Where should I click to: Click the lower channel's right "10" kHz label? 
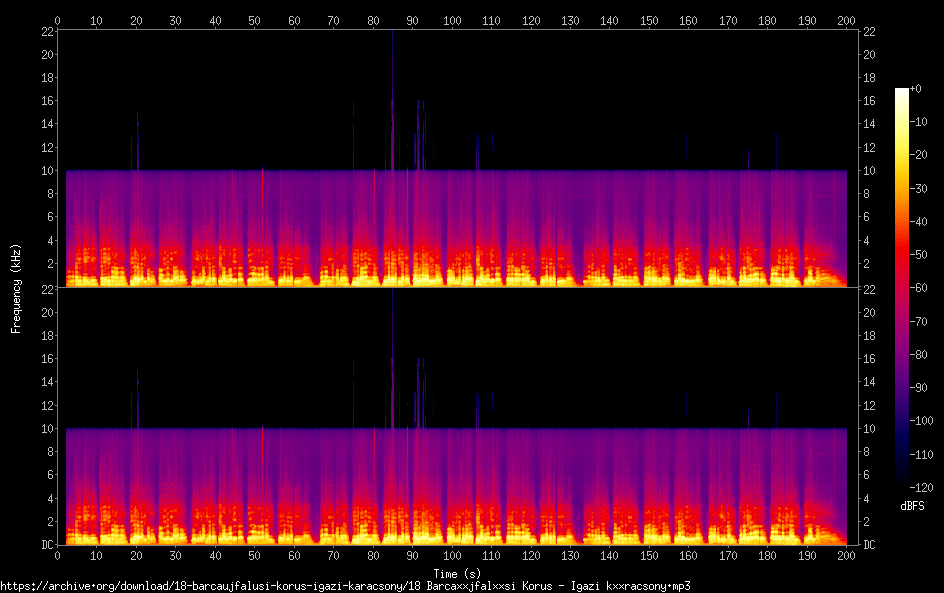click(869, 429)
